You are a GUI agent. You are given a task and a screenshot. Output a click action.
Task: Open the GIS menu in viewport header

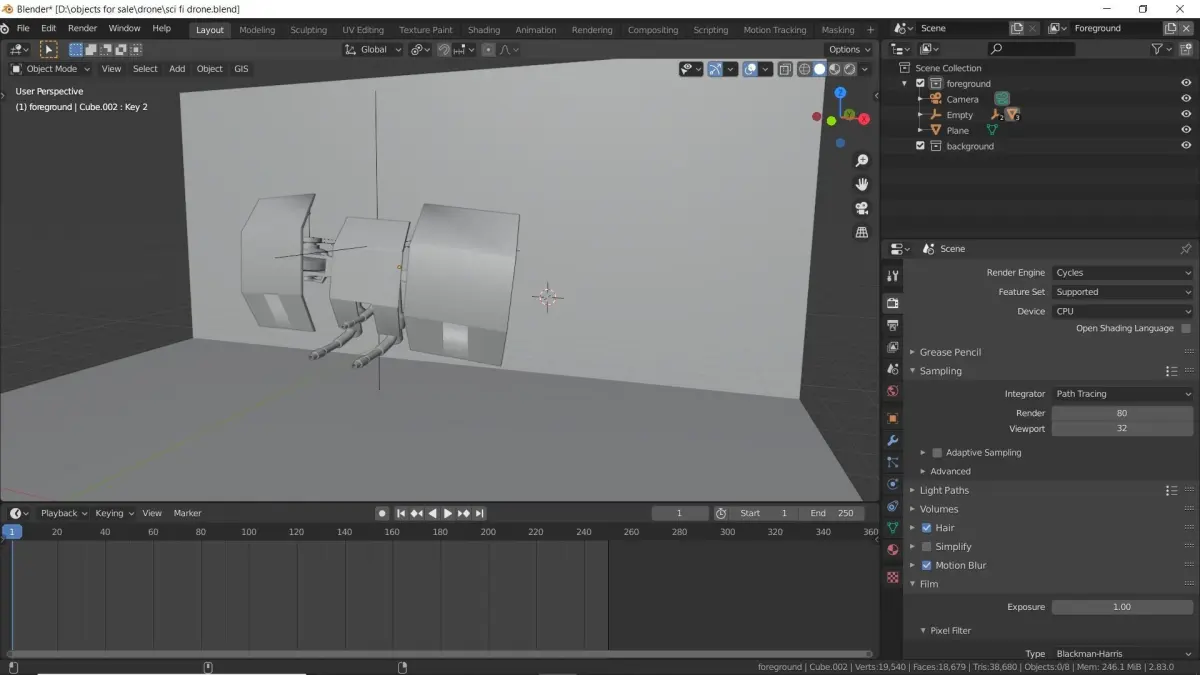pyautogui.click(x=241, y=69)
